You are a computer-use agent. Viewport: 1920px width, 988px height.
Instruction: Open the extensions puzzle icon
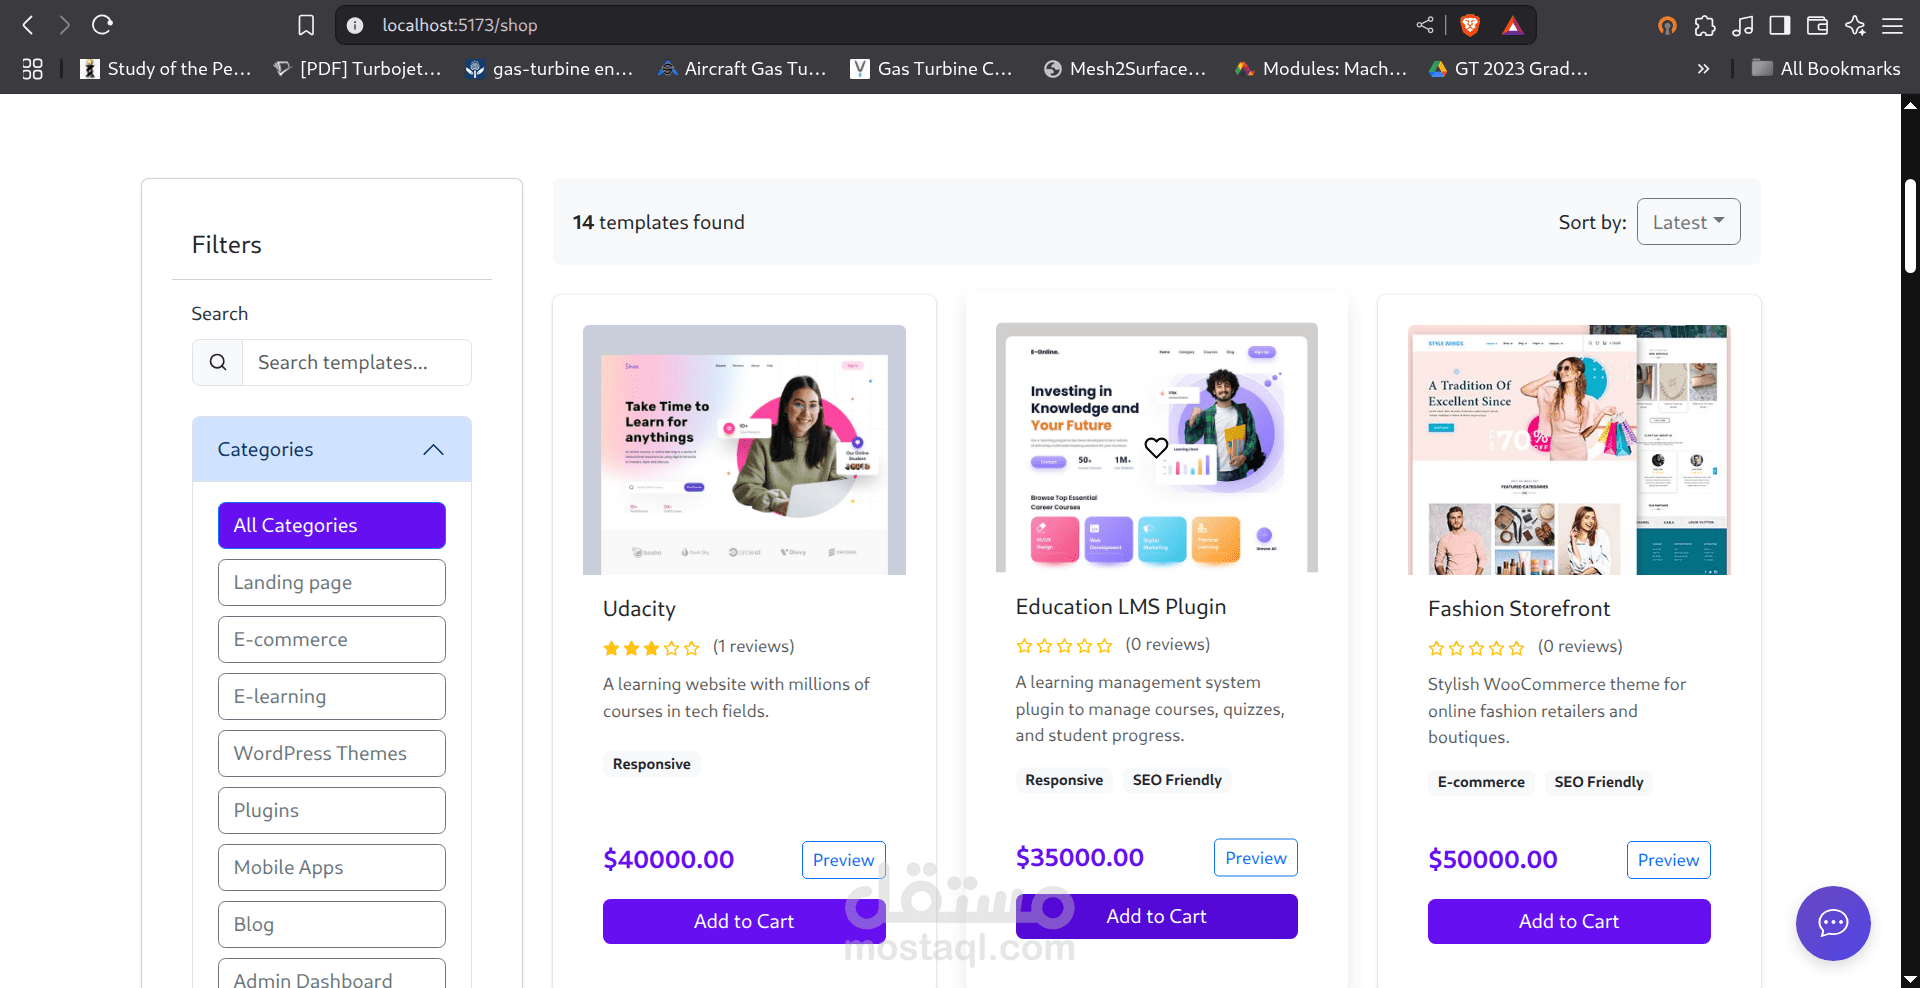tap(1705, 26)
